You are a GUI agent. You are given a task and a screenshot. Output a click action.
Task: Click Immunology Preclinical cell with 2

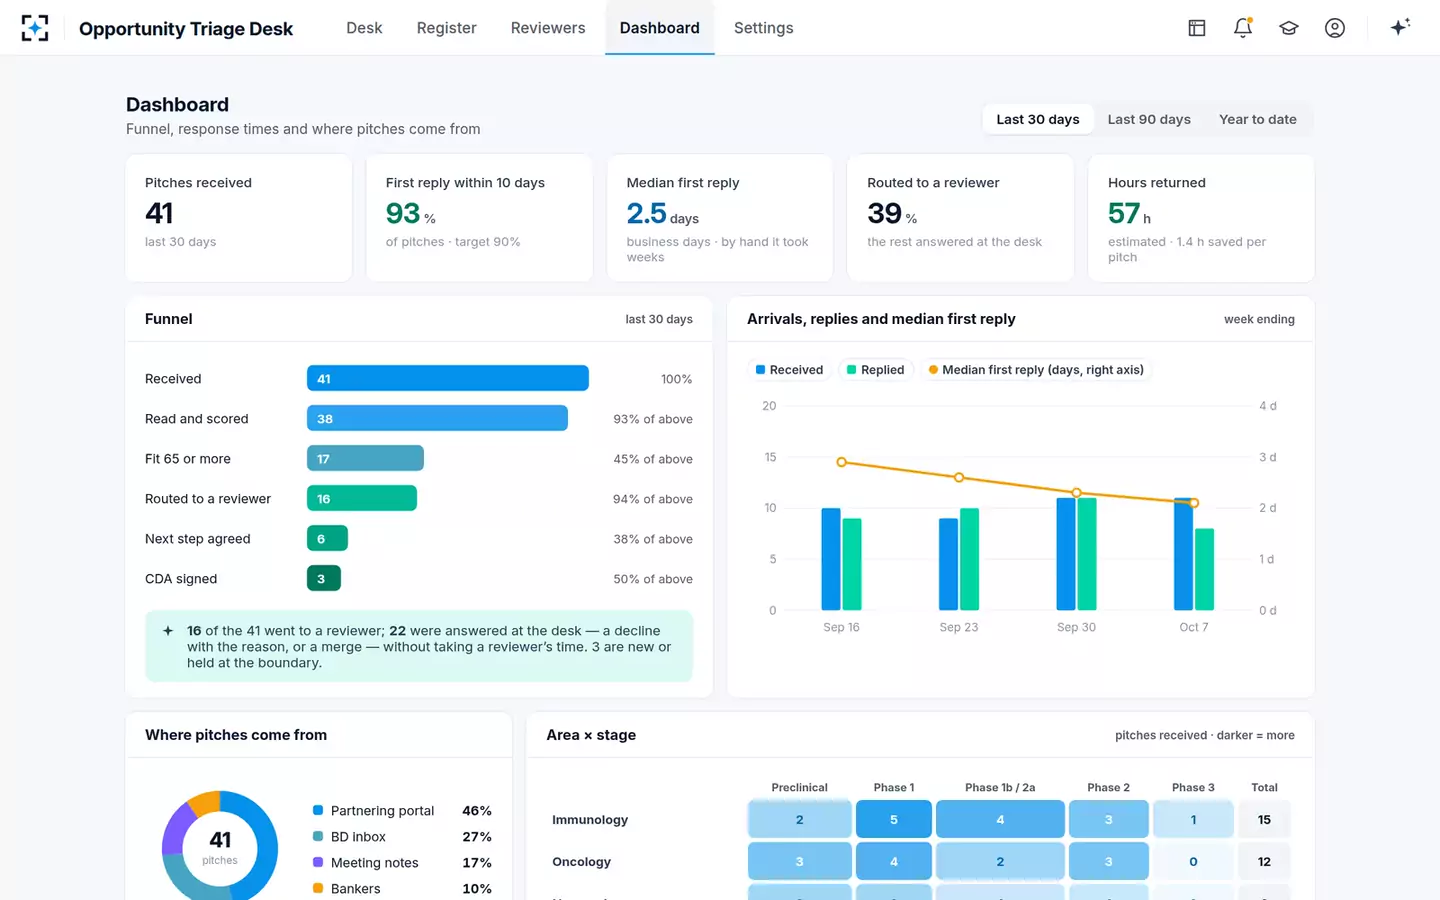[800, 819]
